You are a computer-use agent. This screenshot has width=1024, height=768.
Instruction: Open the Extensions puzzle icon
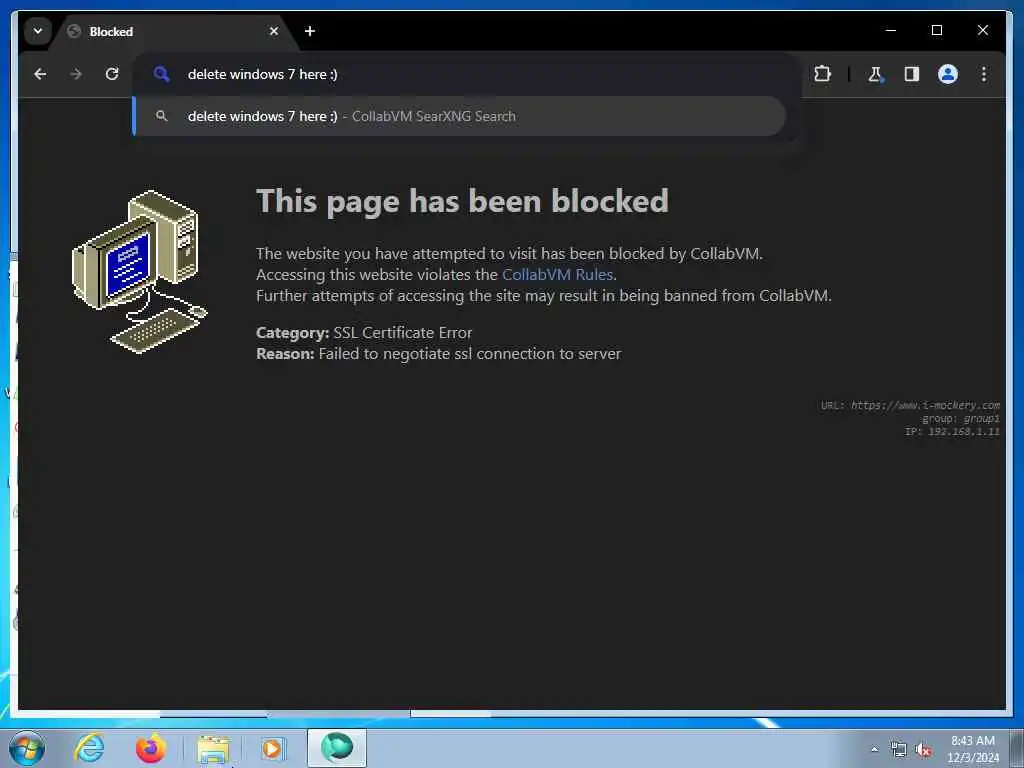tap(822, 74)
